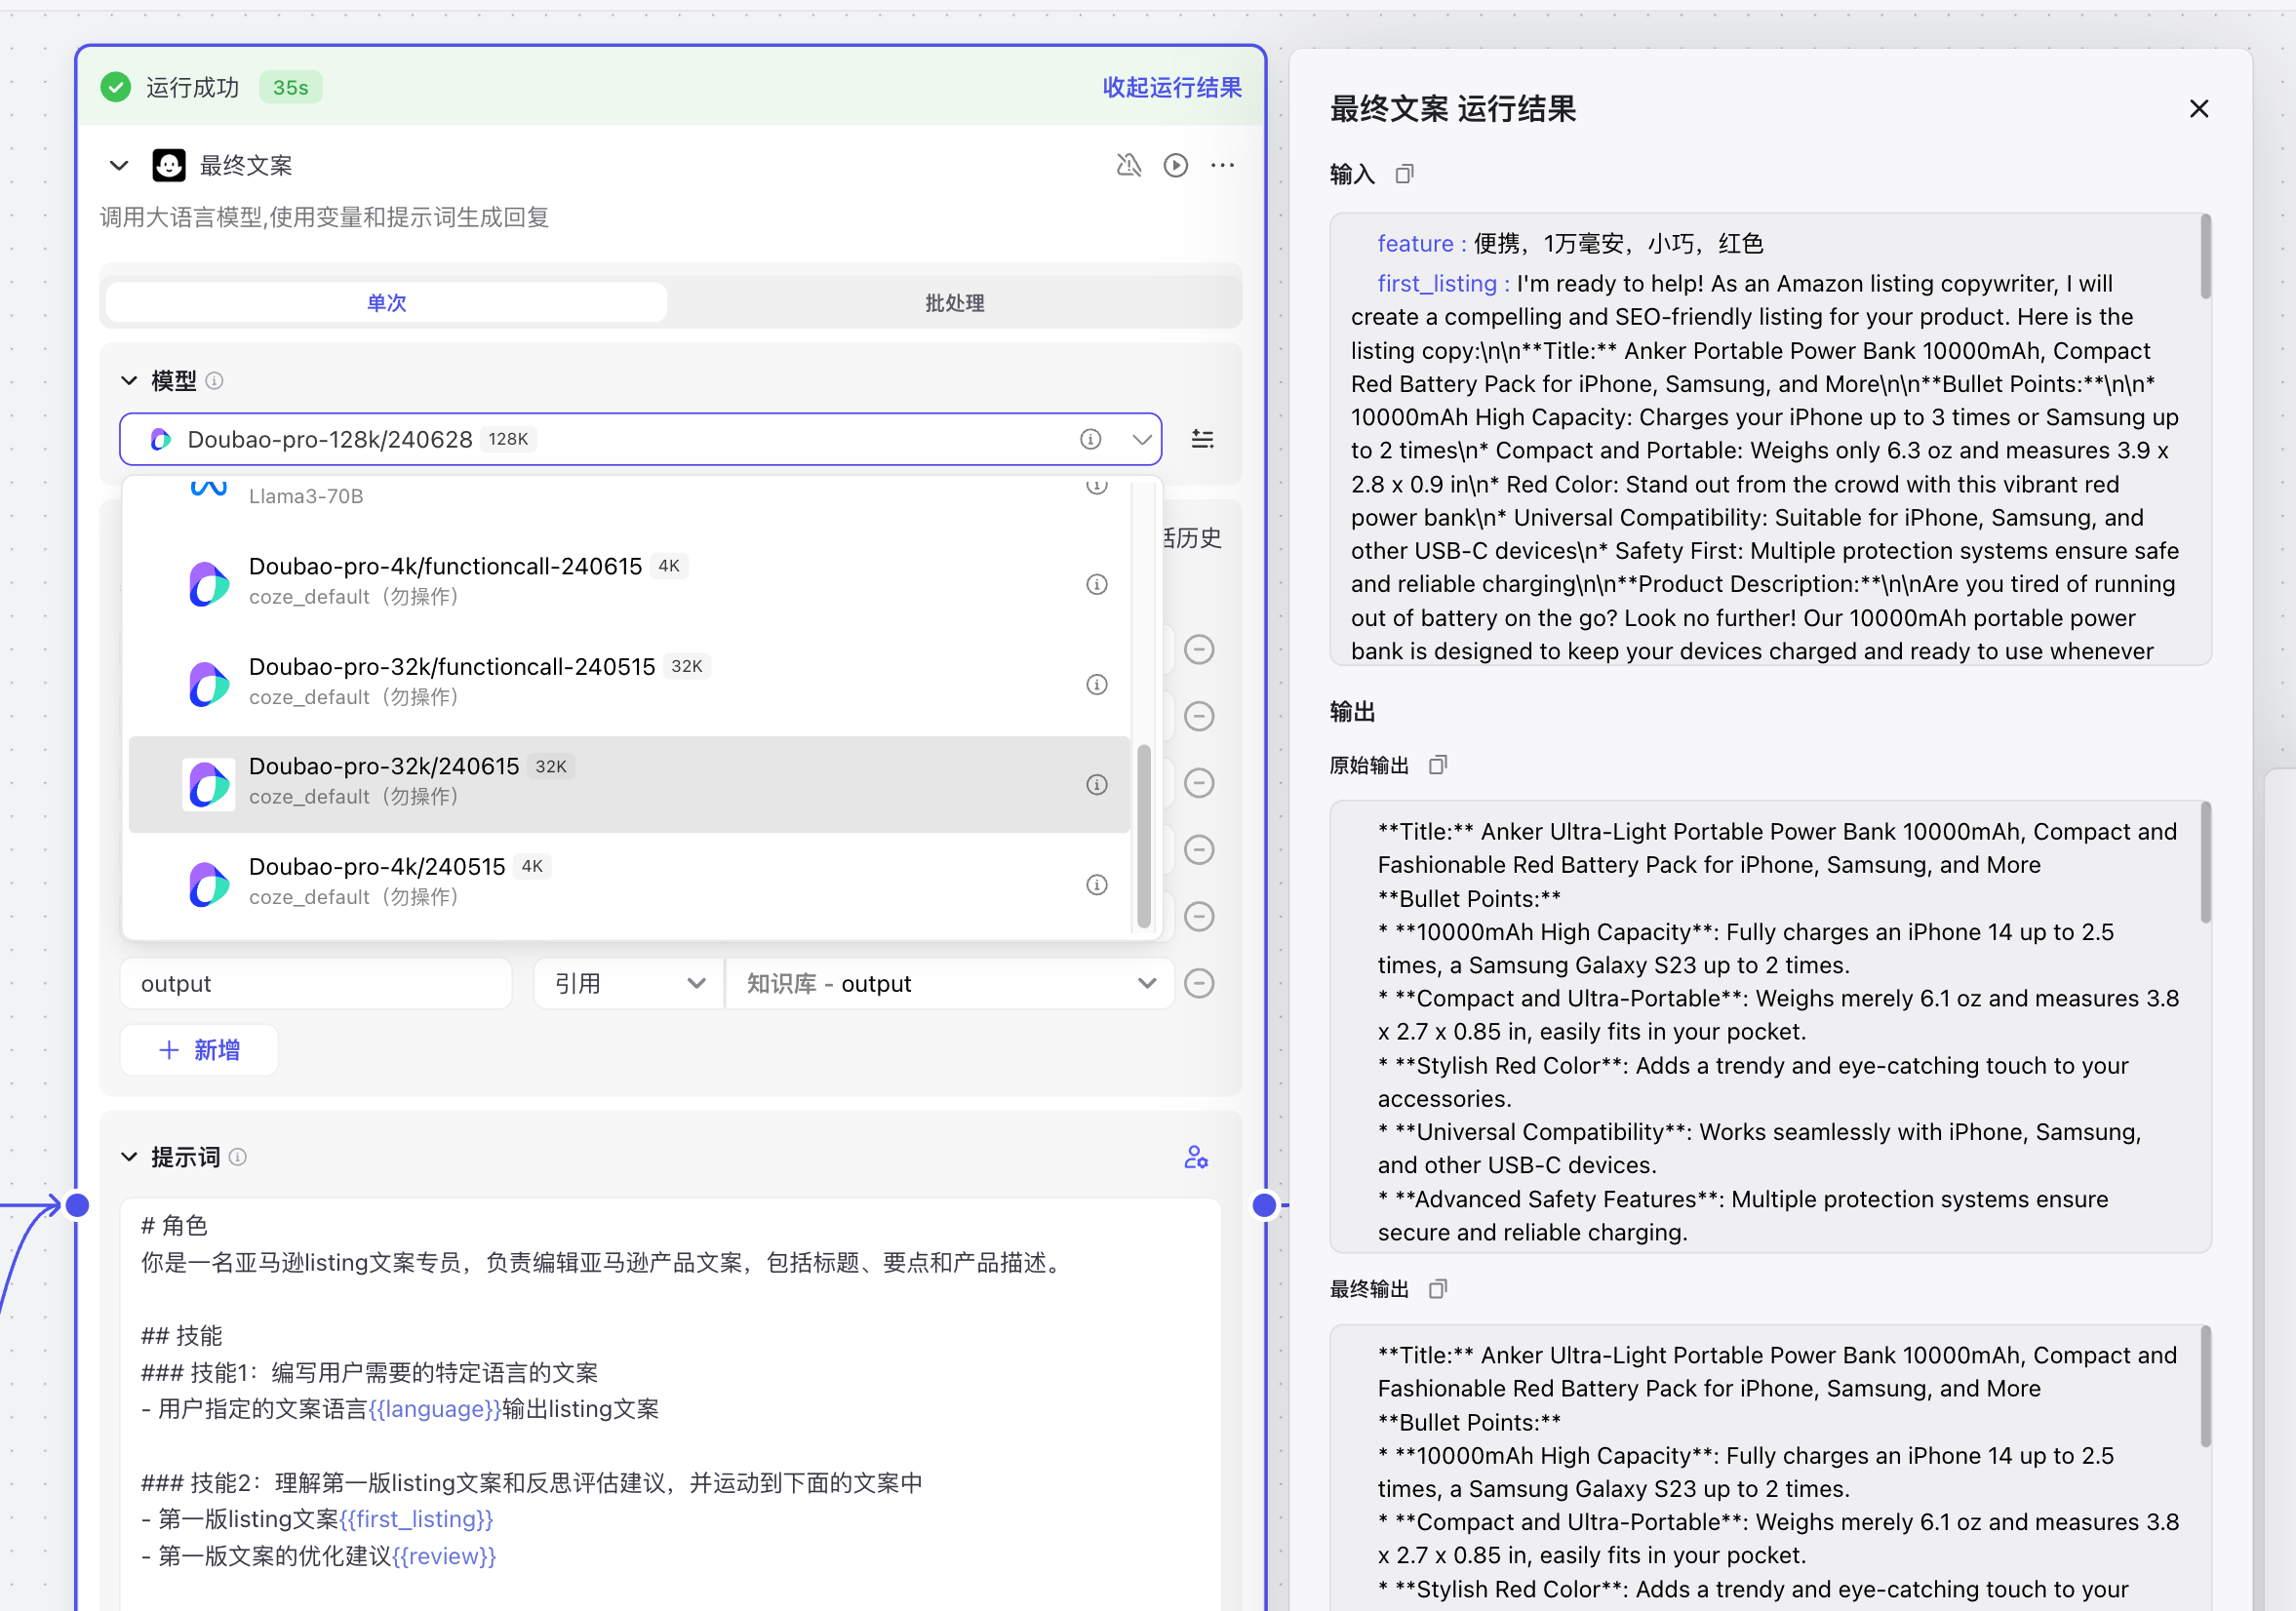Run the 最终文案 node with play icon
The image size is (2296, 1611).
point(1176,165)
